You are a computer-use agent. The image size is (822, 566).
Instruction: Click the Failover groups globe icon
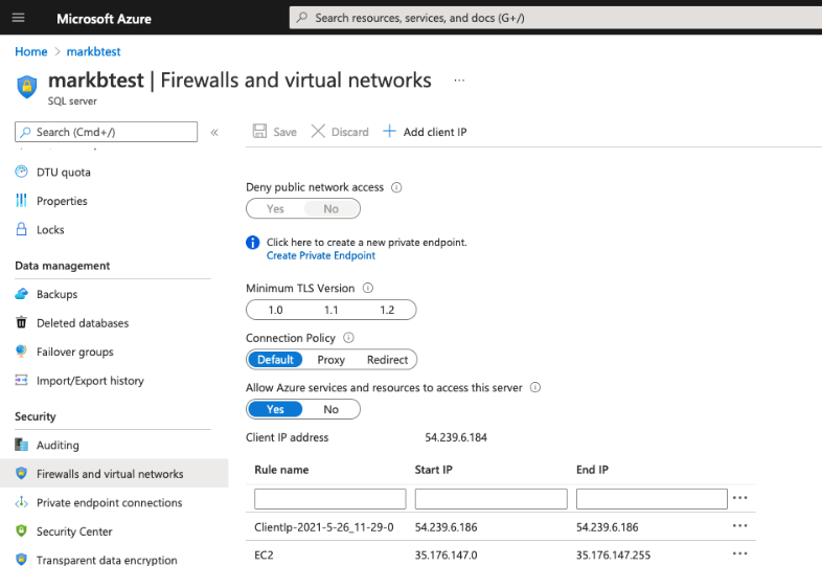[21, 351]
